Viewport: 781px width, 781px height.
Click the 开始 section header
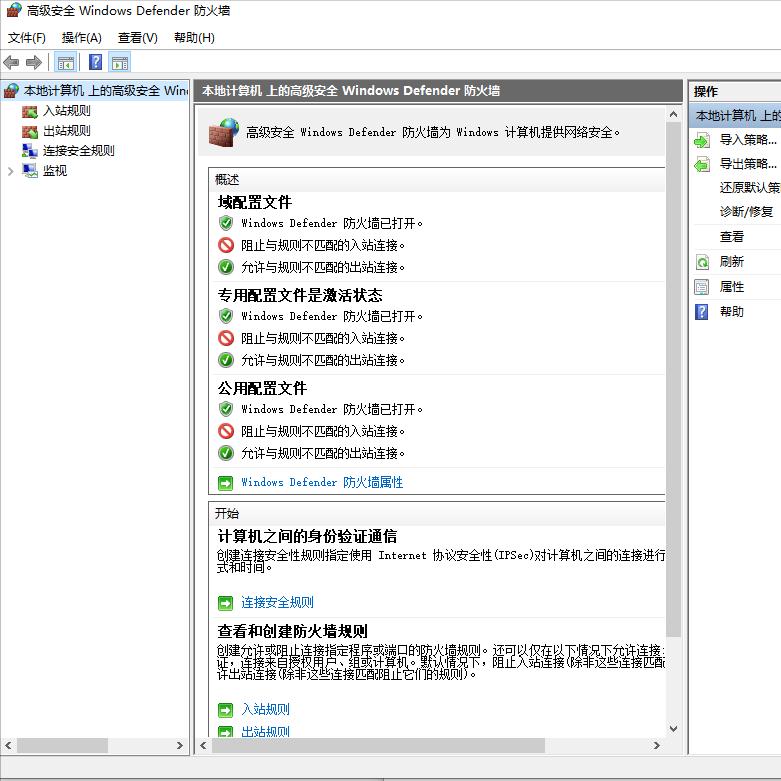pyautogui.click(x=227, y=514)
